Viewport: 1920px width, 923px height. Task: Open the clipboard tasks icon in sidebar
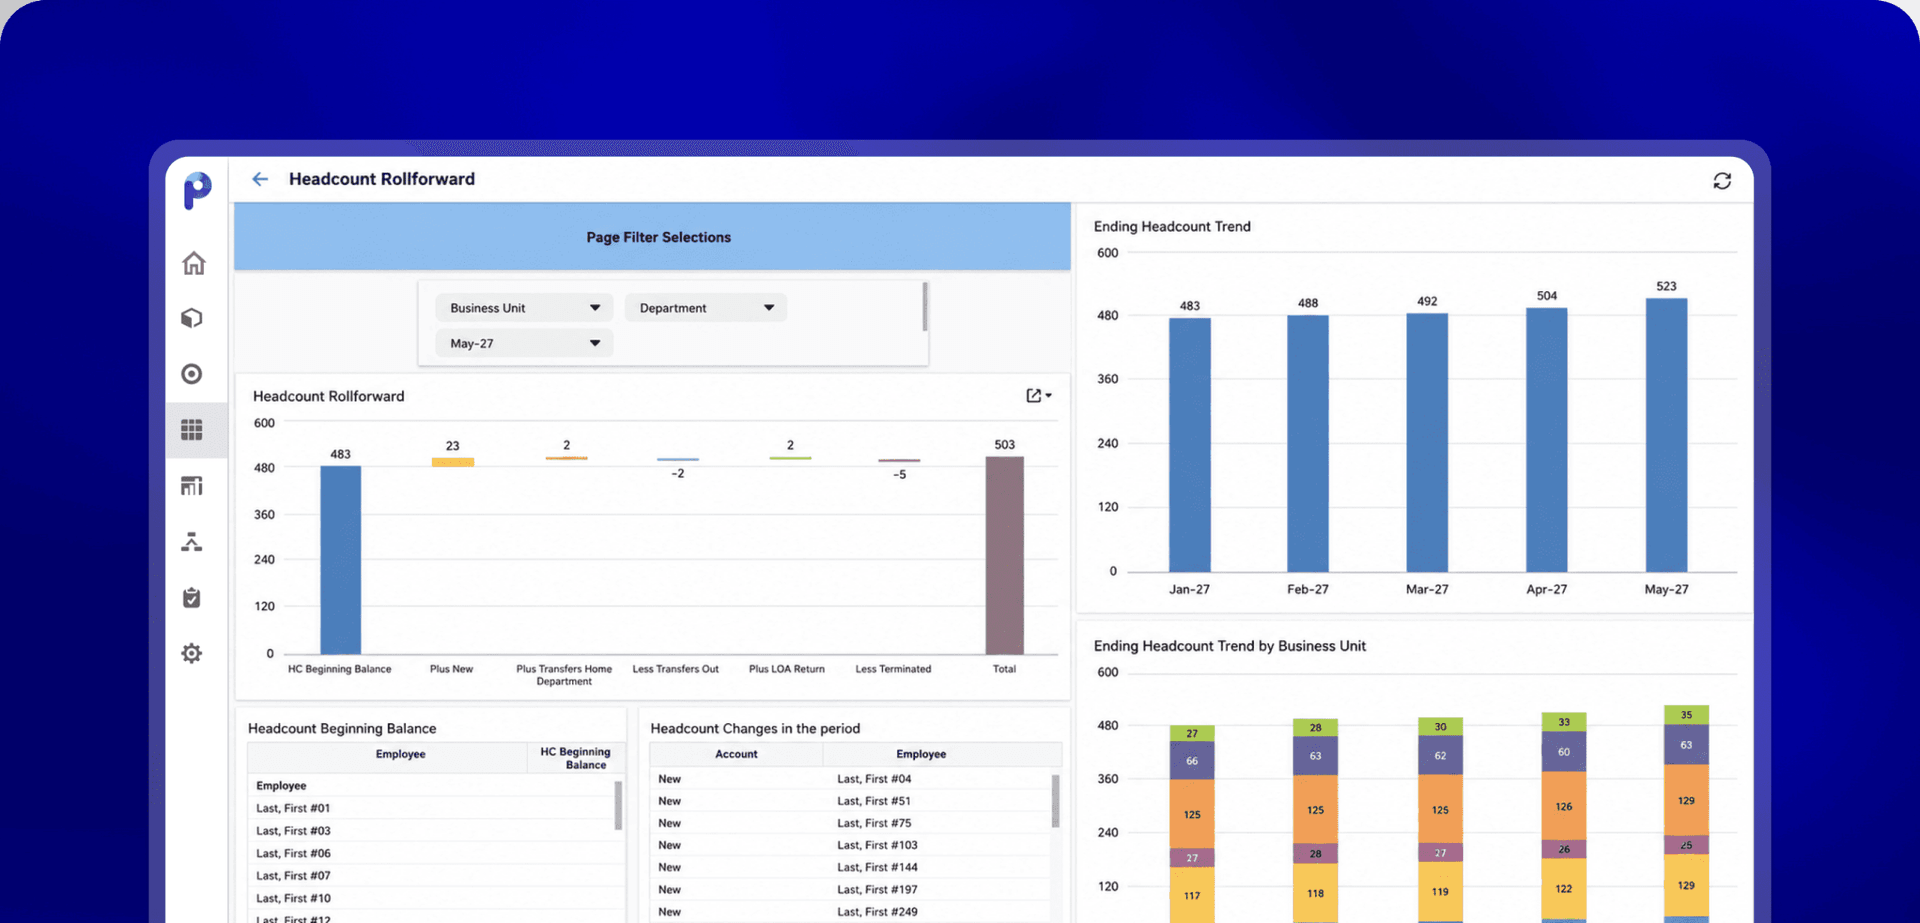[x=192, y=598]
